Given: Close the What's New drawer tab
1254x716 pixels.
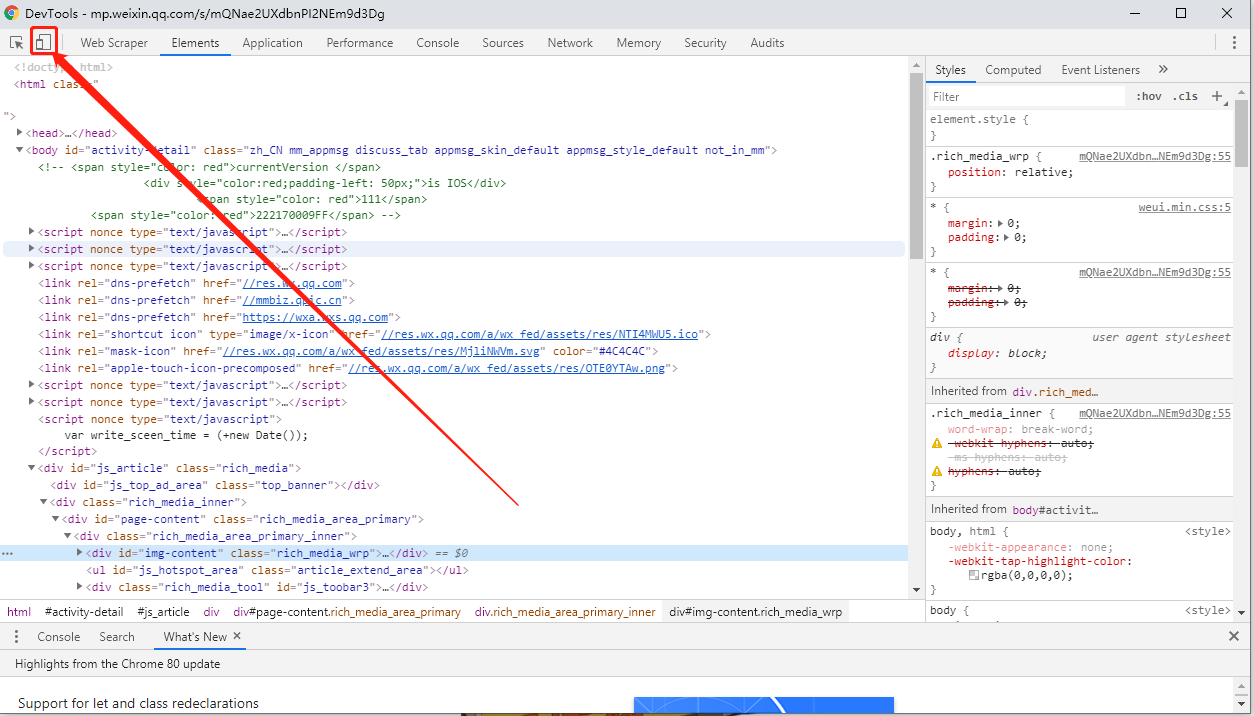Looking at the screenshot, I should point(237,636).
